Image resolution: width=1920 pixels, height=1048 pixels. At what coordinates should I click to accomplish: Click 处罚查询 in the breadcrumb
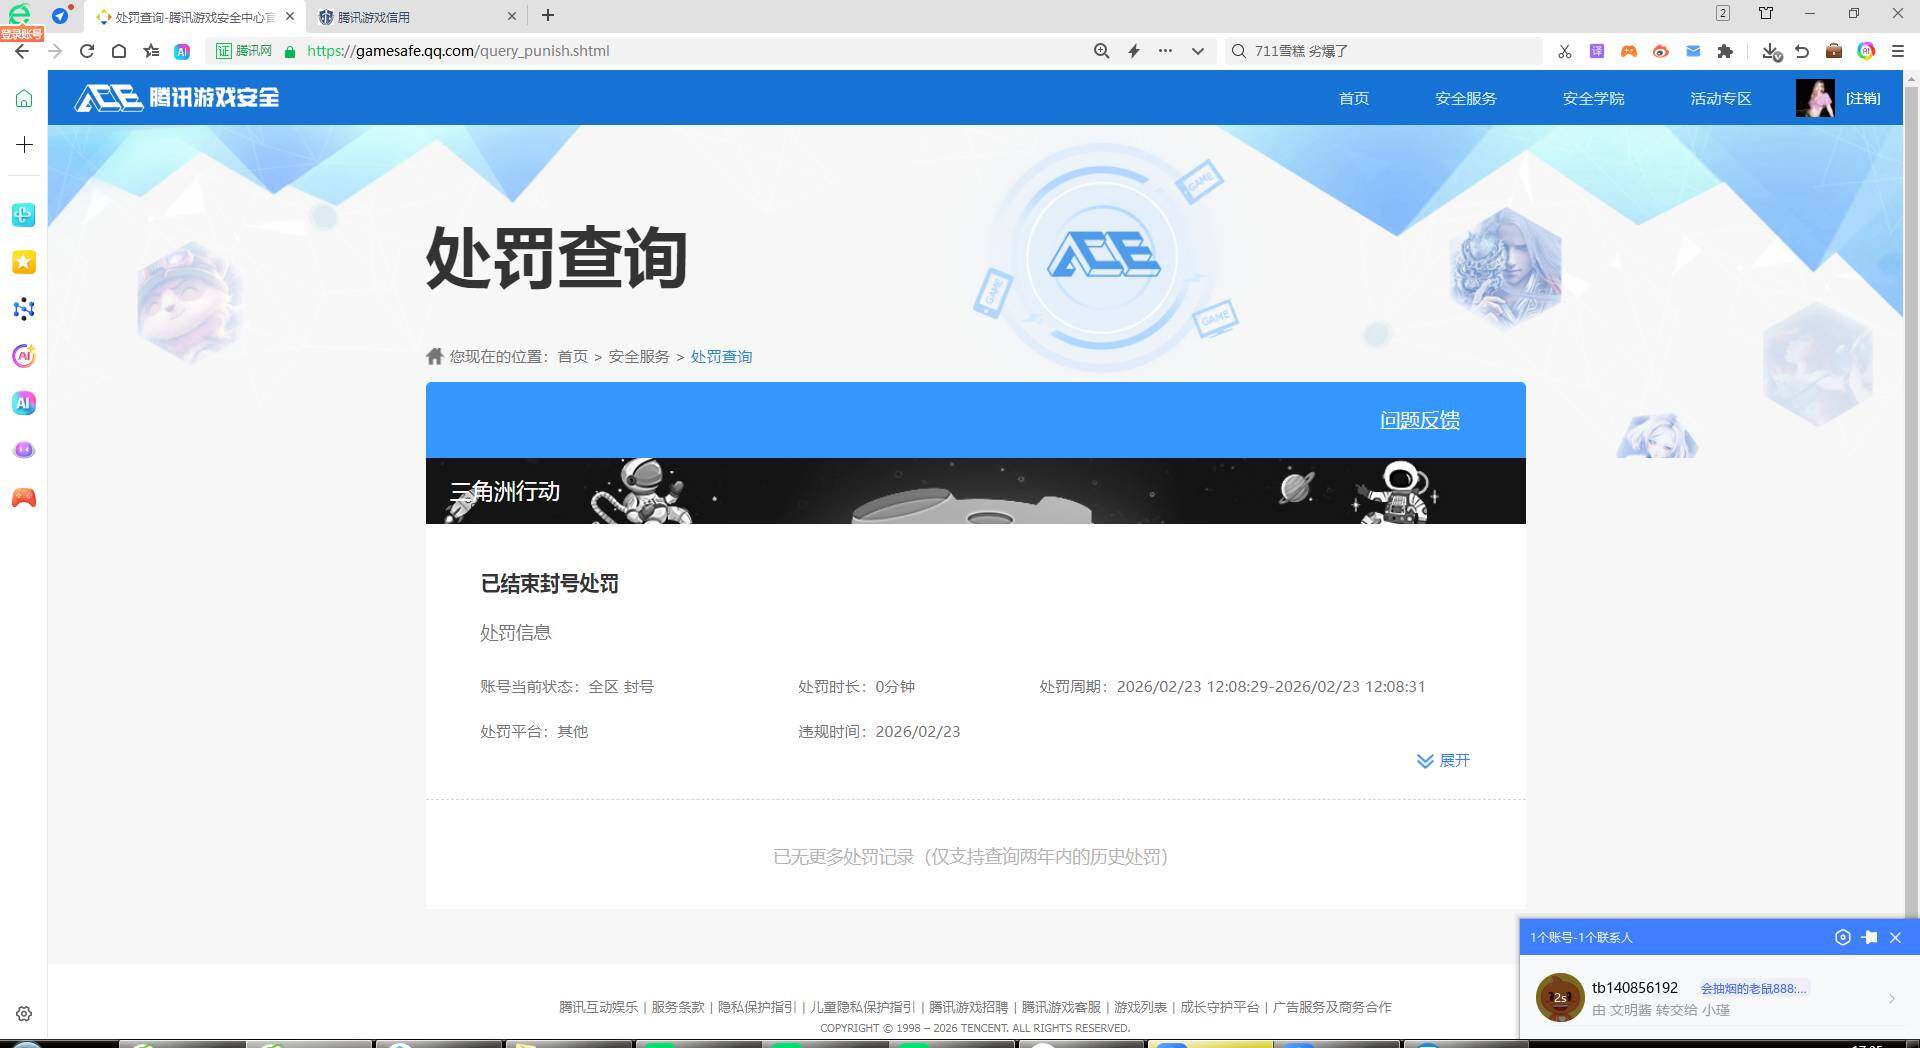(721, 357)
